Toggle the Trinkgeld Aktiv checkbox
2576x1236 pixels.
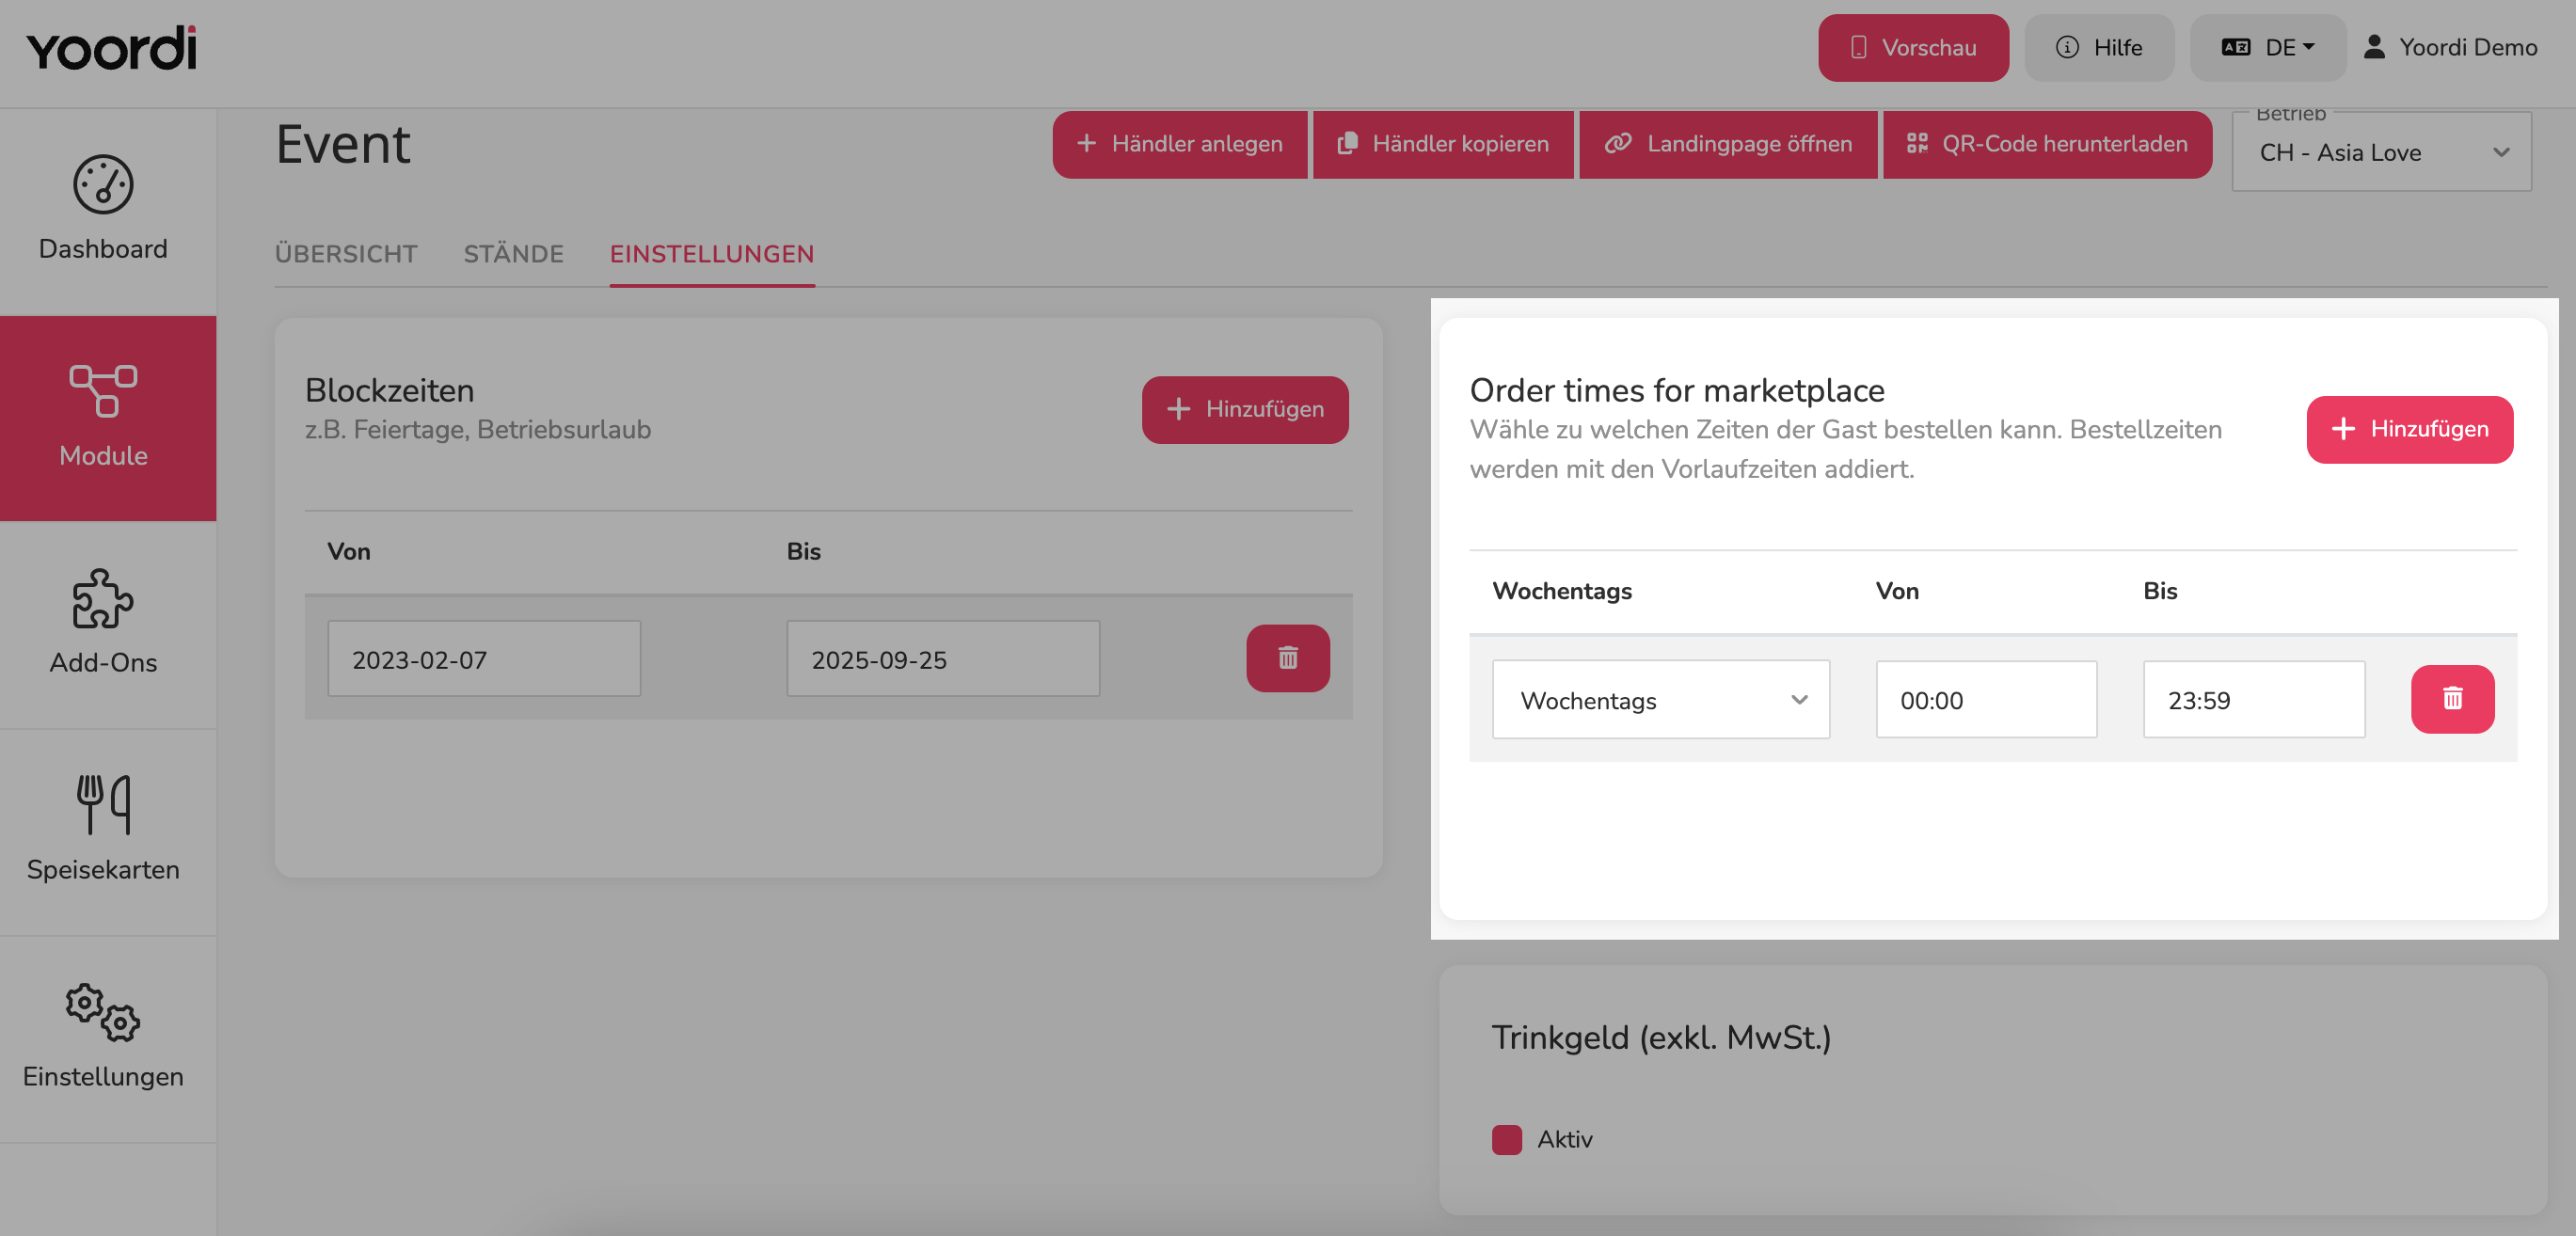(1506, 1139)
